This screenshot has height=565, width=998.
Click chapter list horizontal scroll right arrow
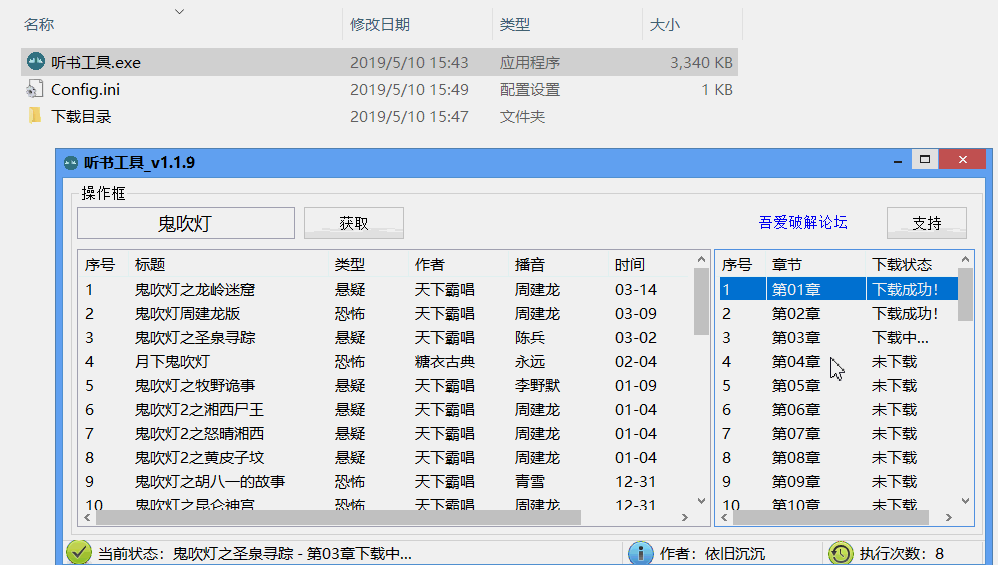coord(949,518)
